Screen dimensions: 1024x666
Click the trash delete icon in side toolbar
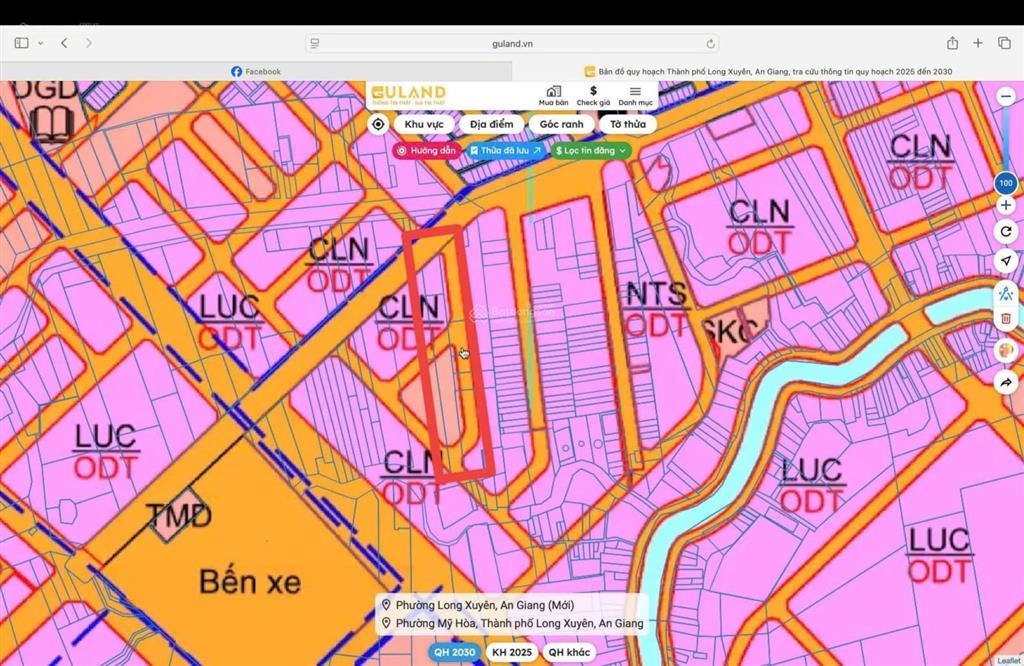point(1005,318)
